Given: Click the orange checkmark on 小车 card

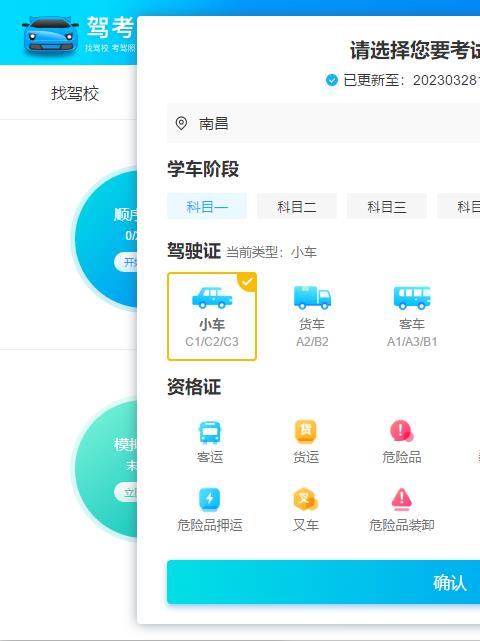Looking at the screenshot, I should (x=247, y=282).
